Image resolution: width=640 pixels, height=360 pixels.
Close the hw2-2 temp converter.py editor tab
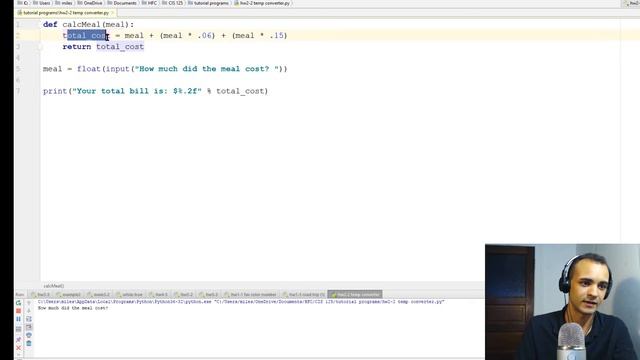tap(112, 13)
